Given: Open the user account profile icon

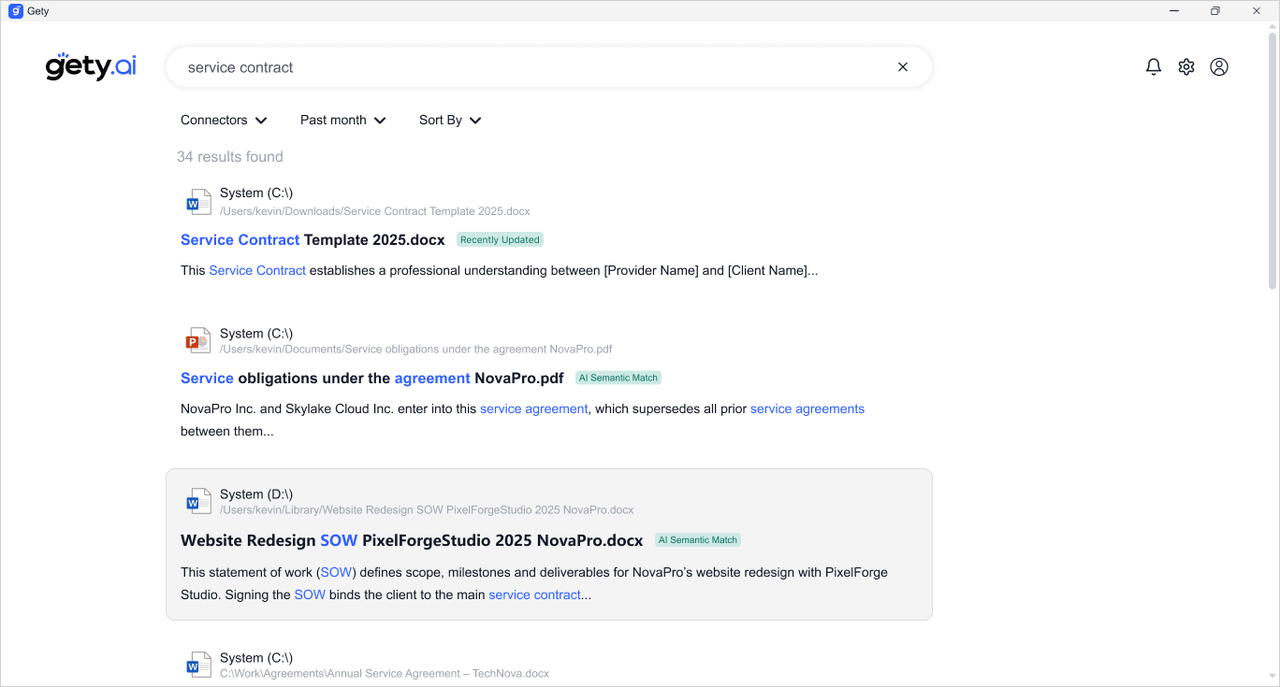Looking at the screenshot, I should click(x=1219, y=67).
